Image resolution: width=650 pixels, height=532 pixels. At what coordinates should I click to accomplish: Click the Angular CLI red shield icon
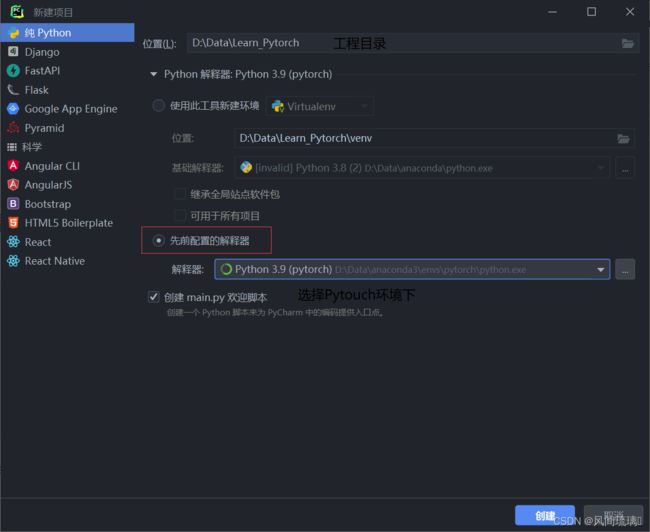click(x=13, y=166)
